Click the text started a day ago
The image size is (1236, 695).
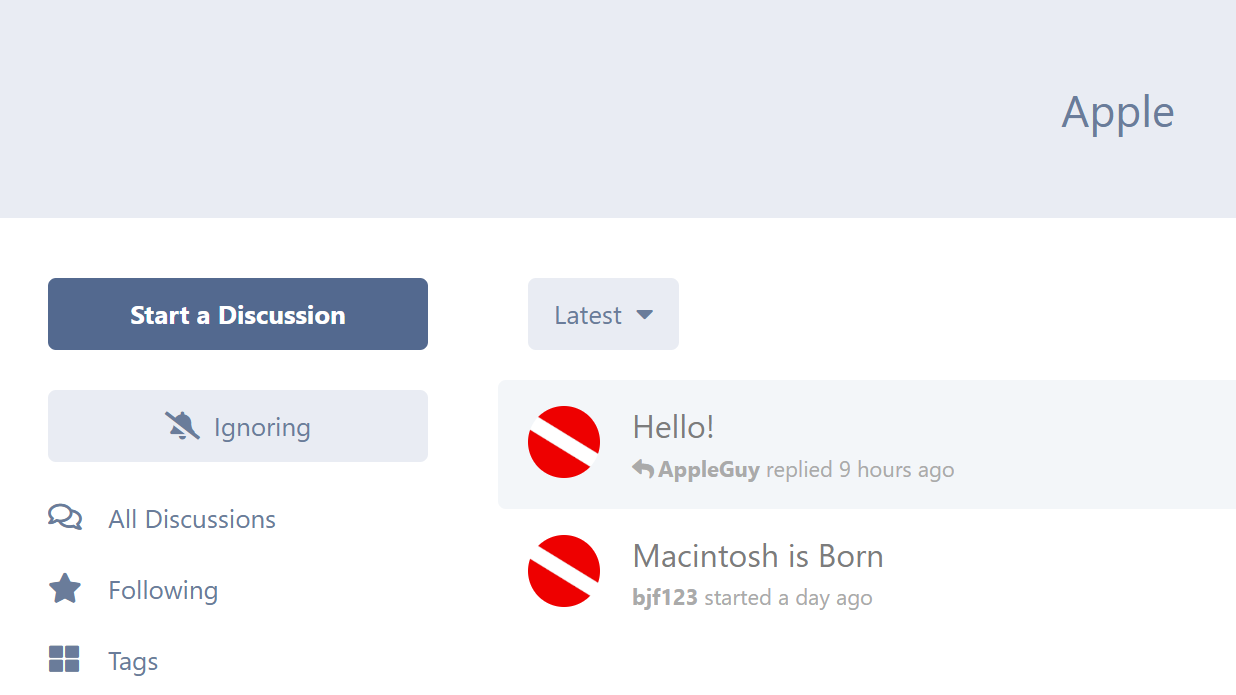pyautogui.click(x=788, y=598)
